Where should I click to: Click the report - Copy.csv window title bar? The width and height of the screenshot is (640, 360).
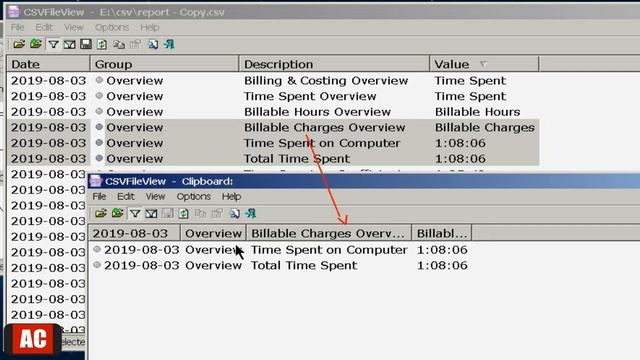(x=323, y=12)
